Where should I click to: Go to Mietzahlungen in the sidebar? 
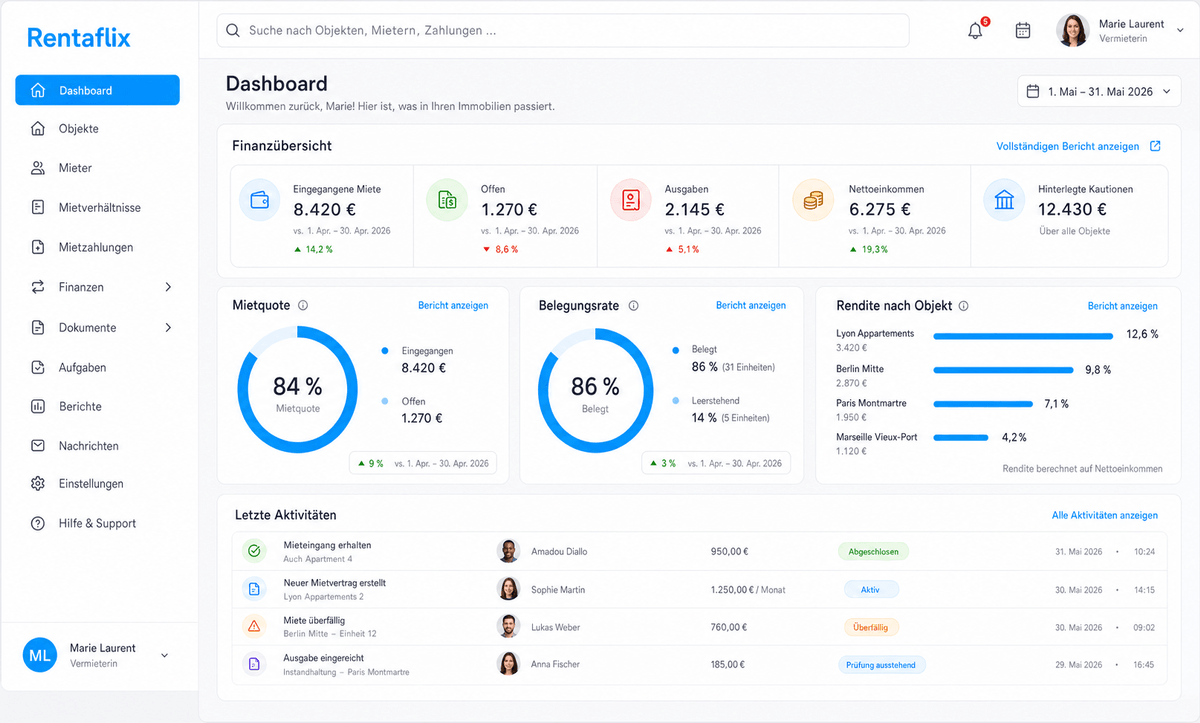click(96, 247)
